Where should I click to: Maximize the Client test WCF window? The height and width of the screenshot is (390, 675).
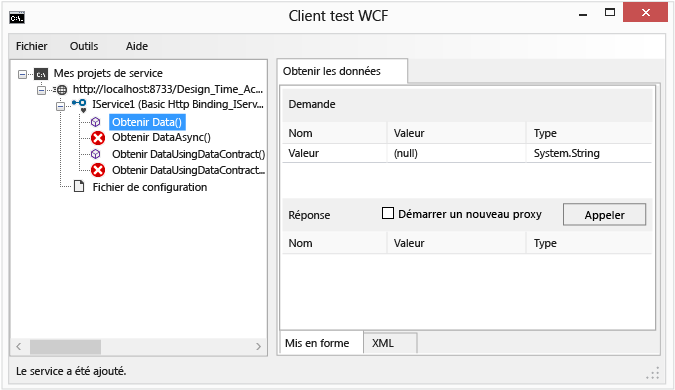610,13
